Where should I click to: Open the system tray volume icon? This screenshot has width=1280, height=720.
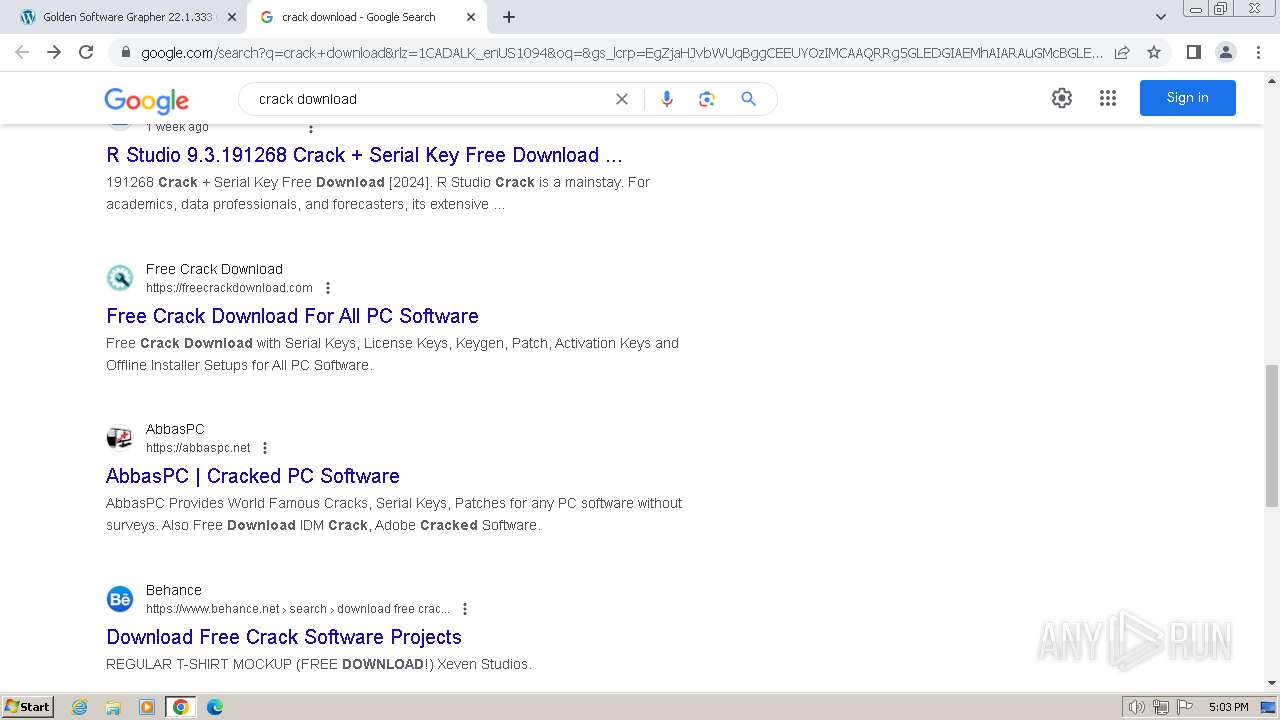click(1137, 707)
